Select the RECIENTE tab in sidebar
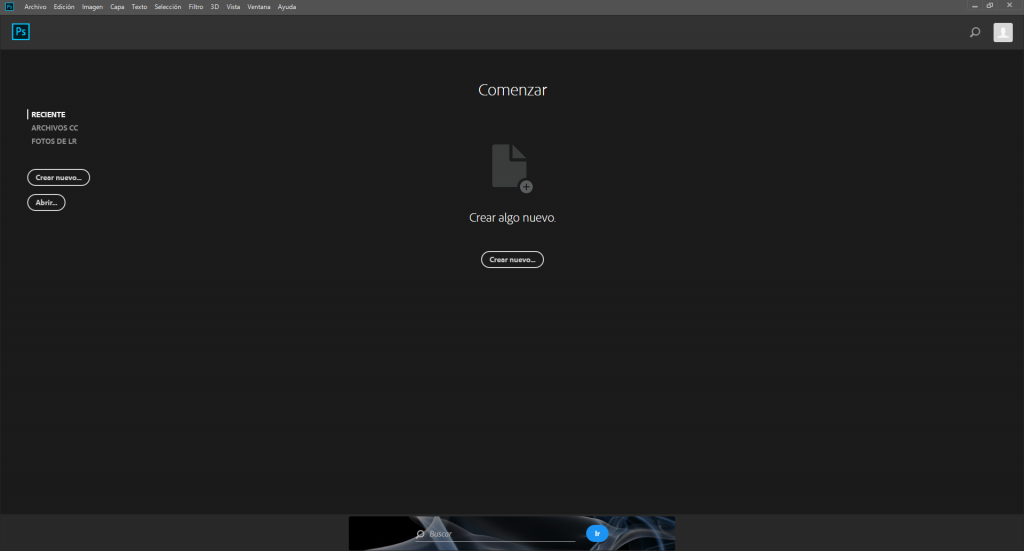This screenshot has width=1024, height=551. [48, 114]
